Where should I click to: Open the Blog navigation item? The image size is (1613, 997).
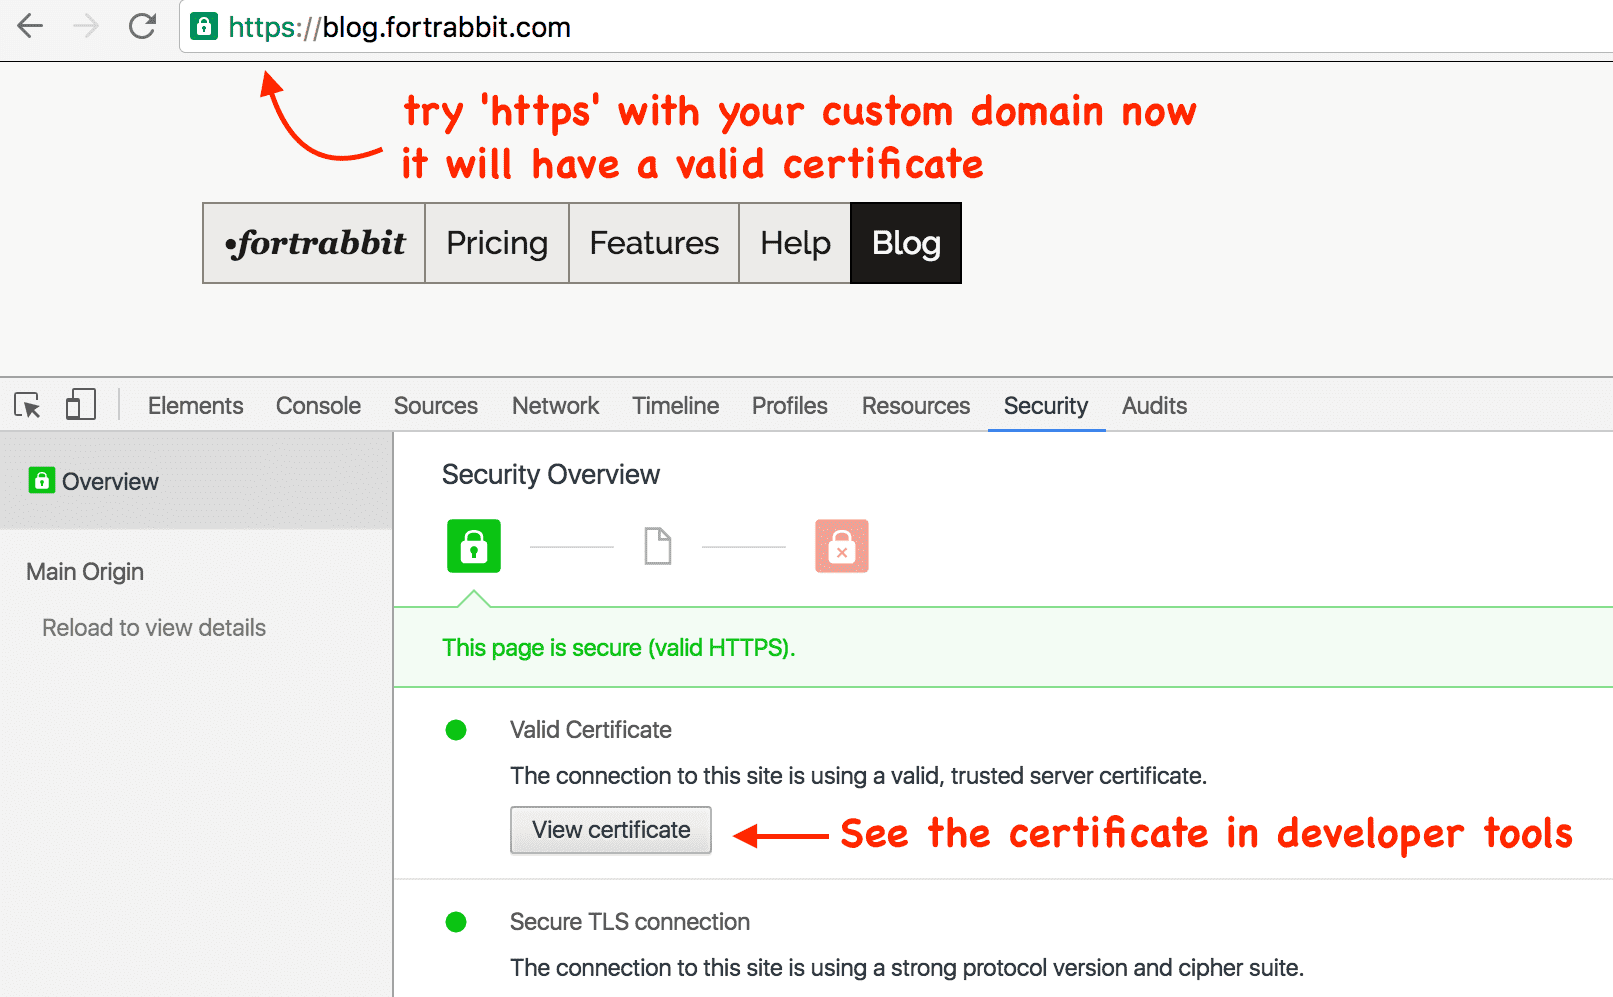click(x=905, y=243)
